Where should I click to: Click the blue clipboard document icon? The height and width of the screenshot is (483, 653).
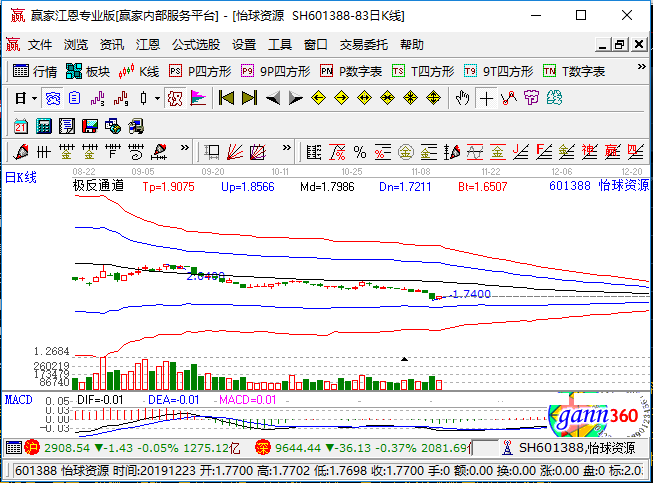click(75, 99)
